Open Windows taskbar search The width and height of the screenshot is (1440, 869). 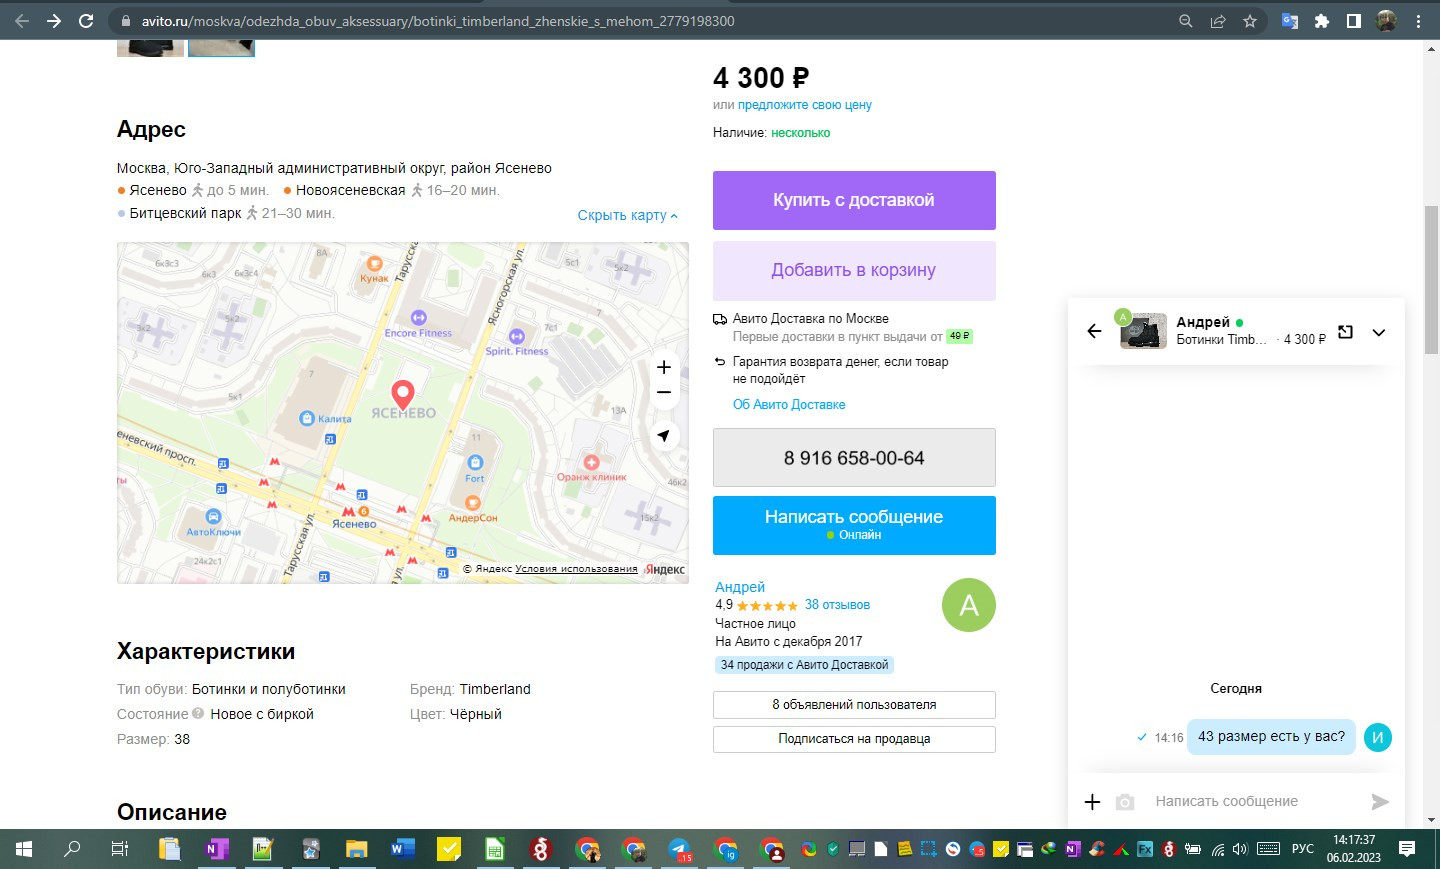72,849
